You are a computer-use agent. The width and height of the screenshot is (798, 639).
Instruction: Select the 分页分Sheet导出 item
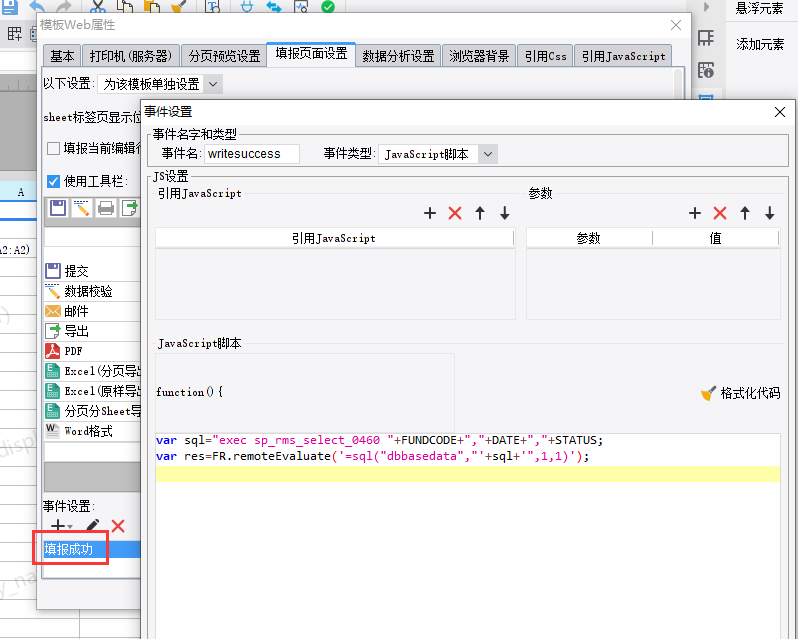92,411
